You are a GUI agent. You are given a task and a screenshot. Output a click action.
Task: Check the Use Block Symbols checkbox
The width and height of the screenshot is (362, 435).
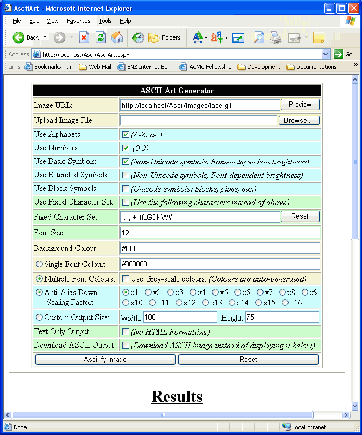(x=125, y=189)
